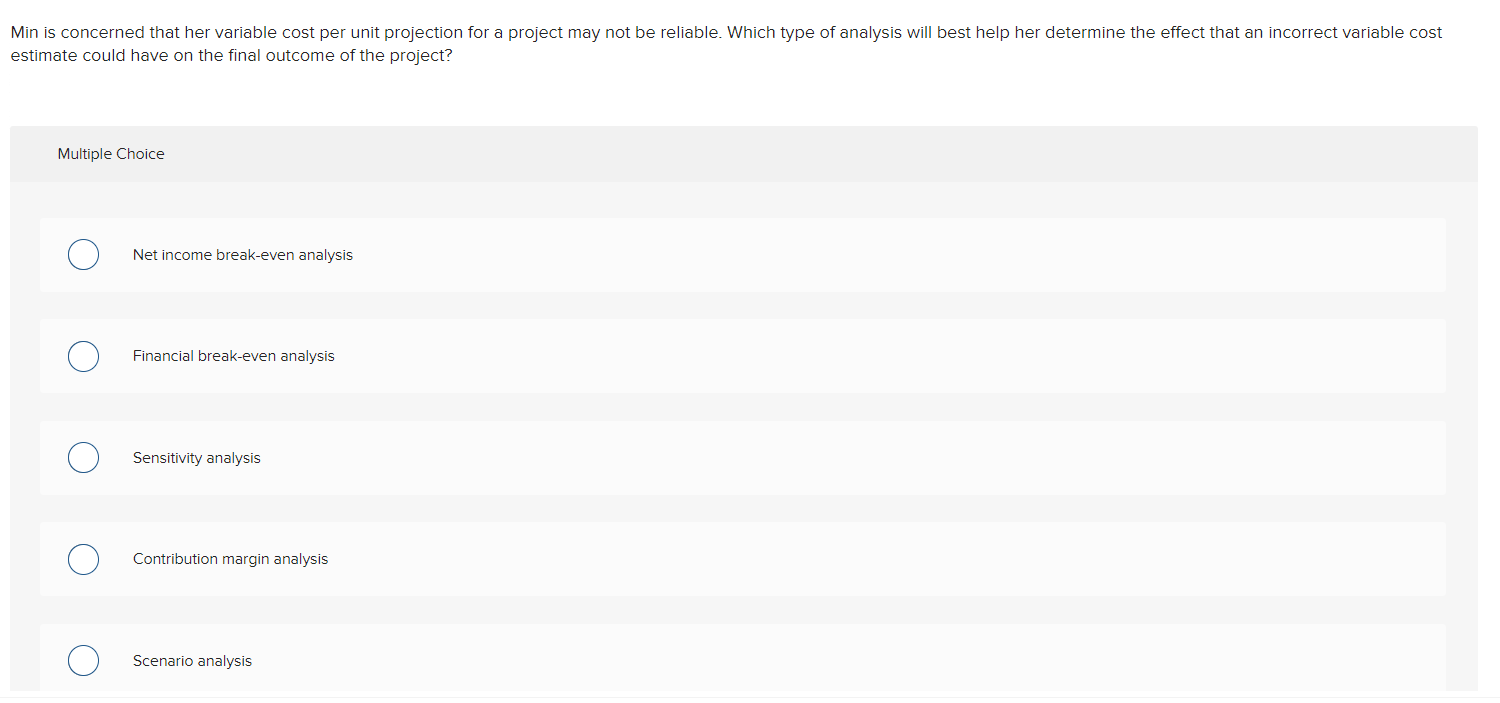
Task: Click the answer row containing Sensitivity analysis
Action: coord(700,457)
